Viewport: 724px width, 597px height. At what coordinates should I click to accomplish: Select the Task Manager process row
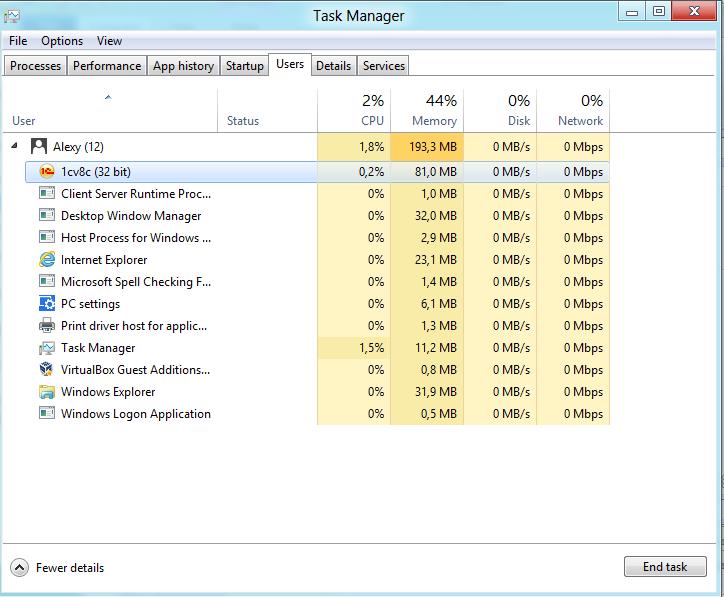(317, 348)
